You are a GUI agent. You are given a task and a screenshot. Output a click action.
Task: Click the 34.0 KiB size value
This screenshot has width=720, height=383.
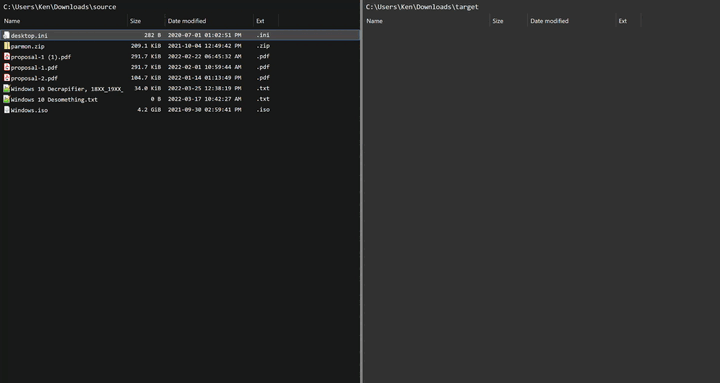click(147, 88)
